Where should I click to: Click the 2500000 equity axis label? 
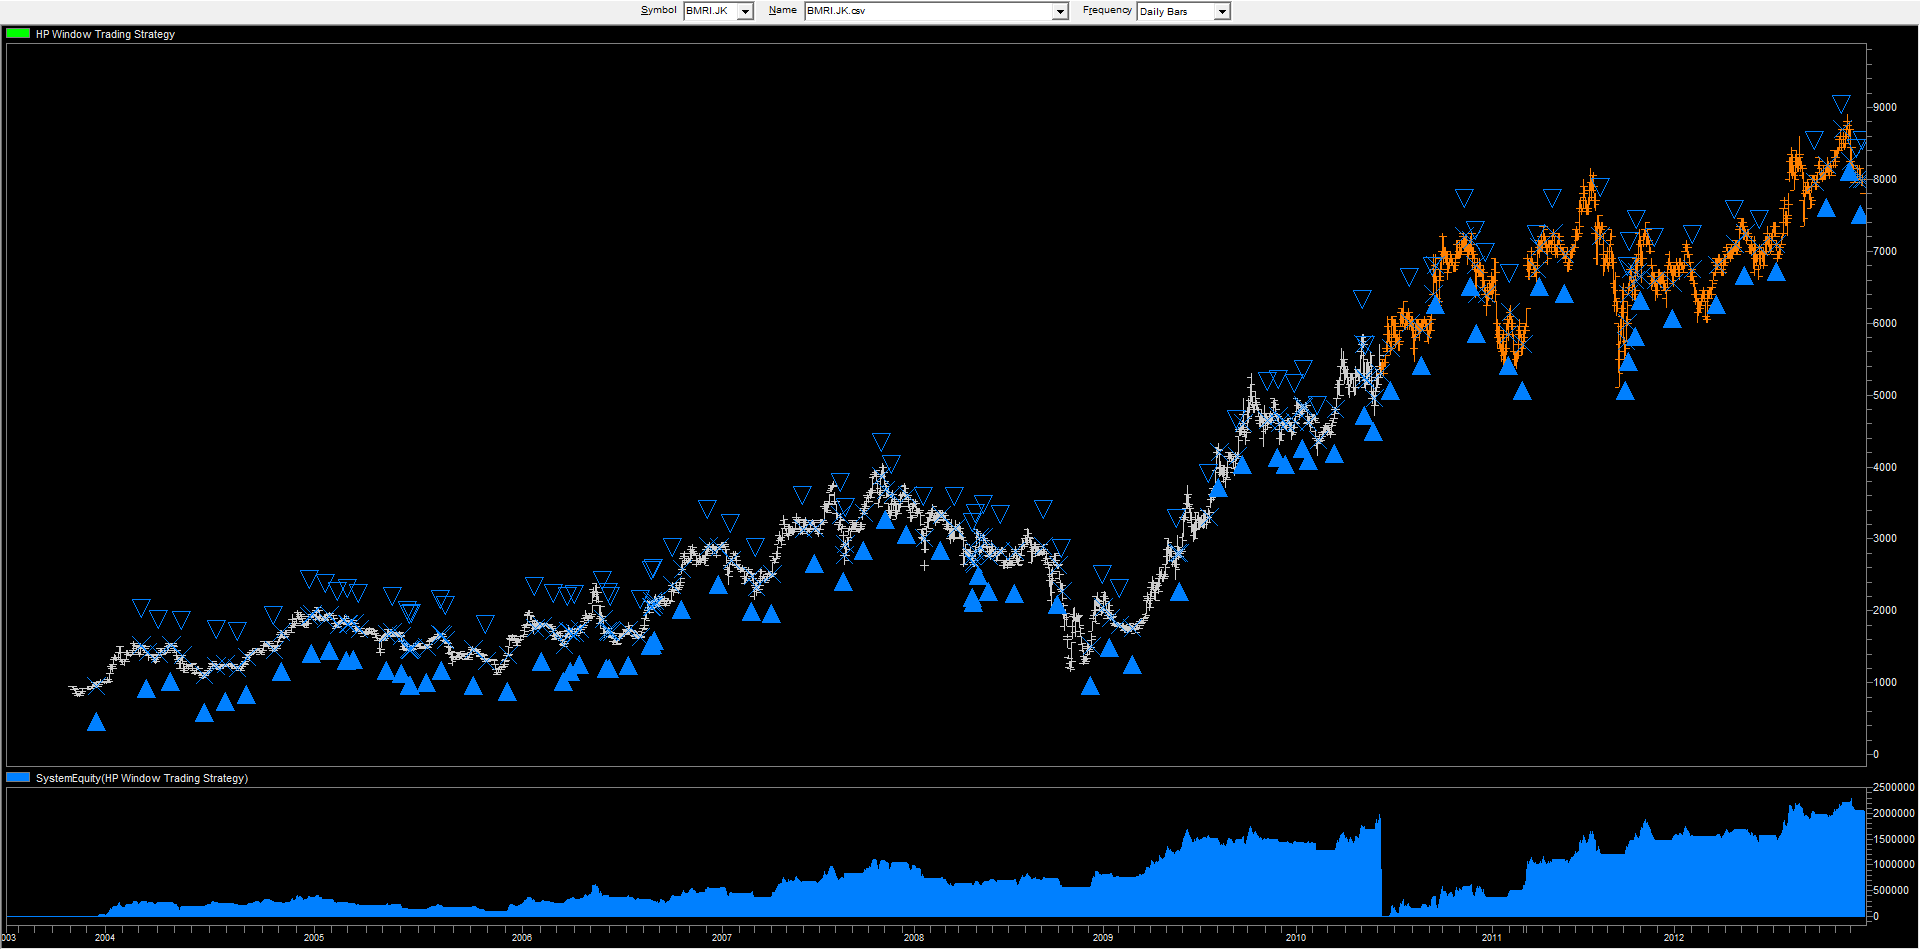[1893, 787]
